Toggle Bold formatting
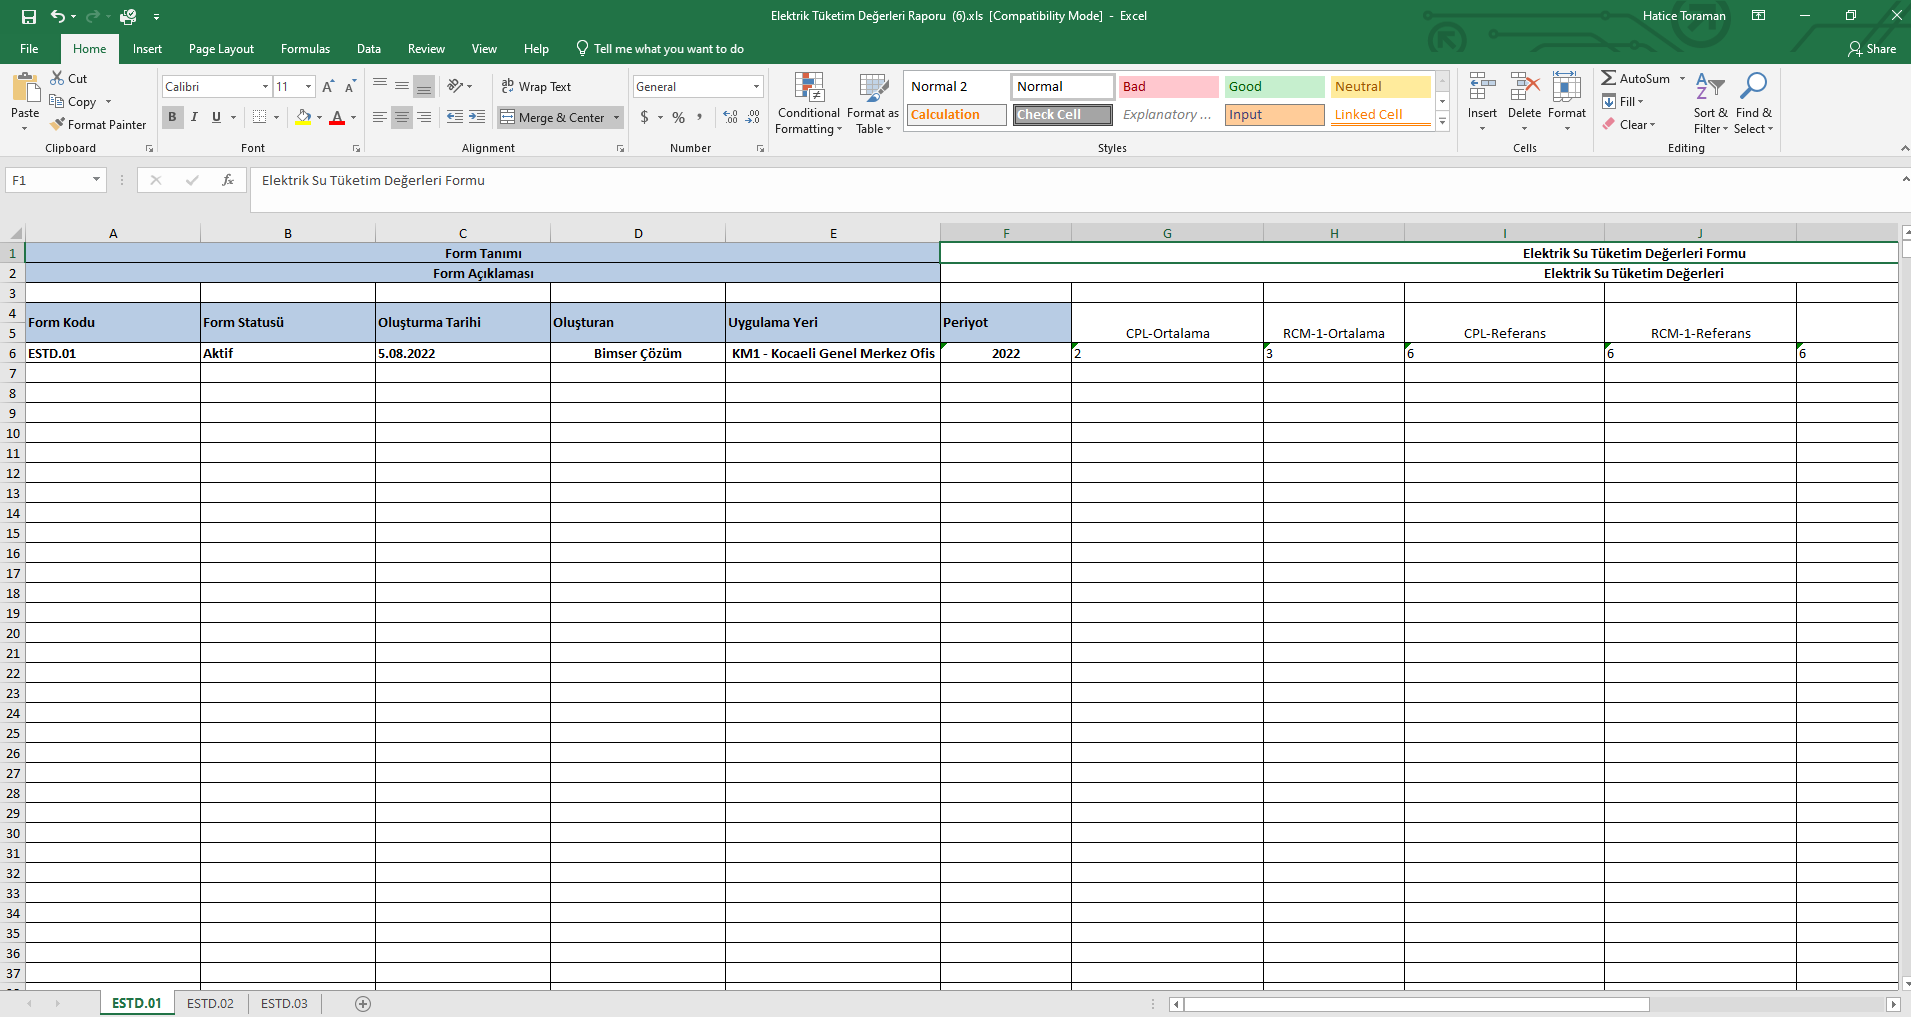The height and width of the screenshot is (1017, 1911). (172, 117)
